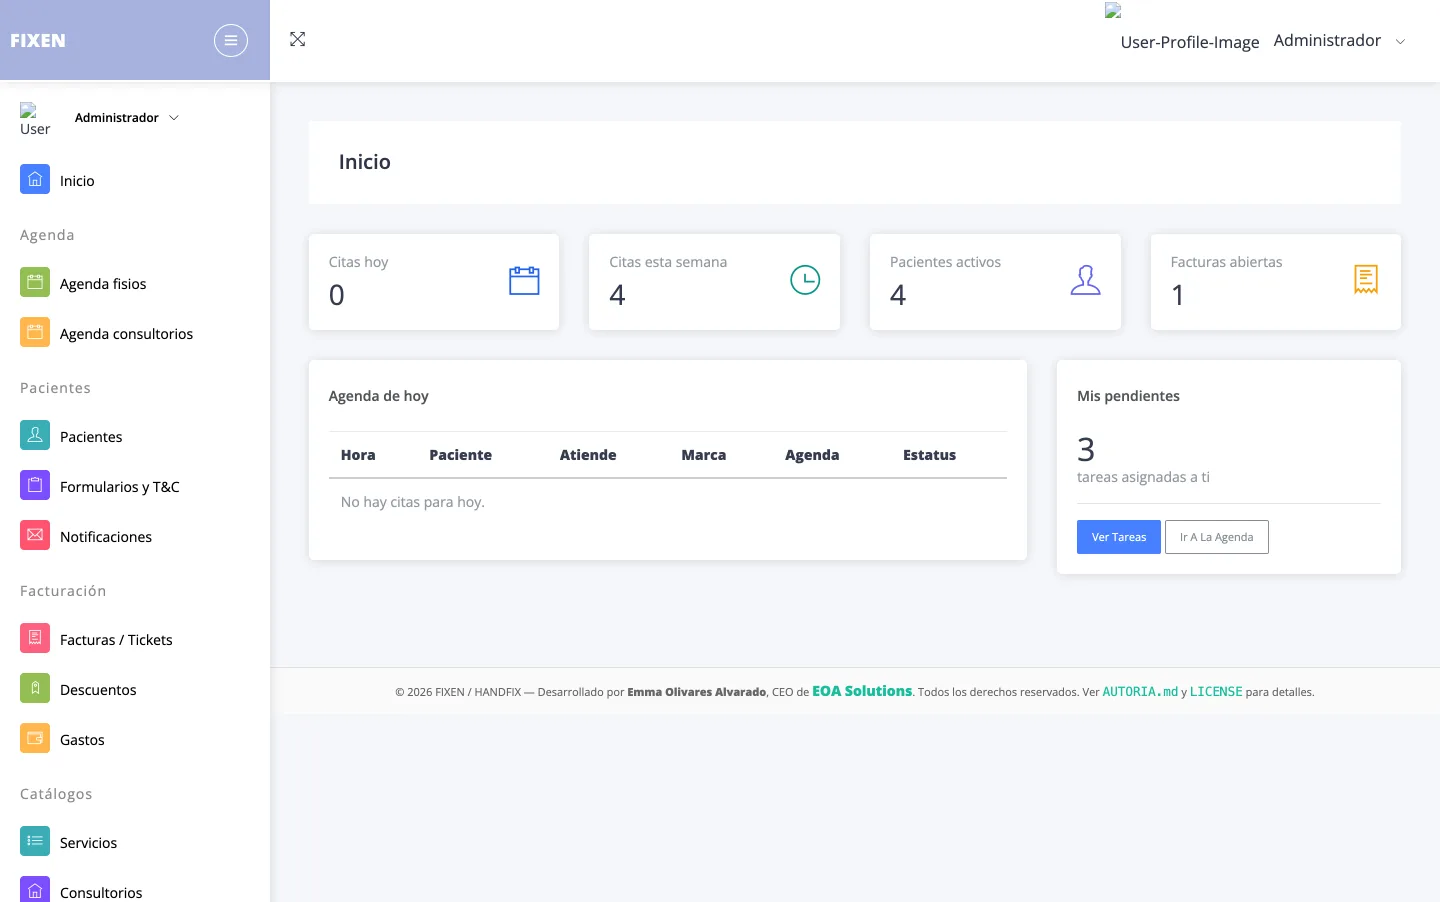Click the fullscreen expand arrows icon
Viewport: 1440px width, 902px height.
[x=297, y=39]
